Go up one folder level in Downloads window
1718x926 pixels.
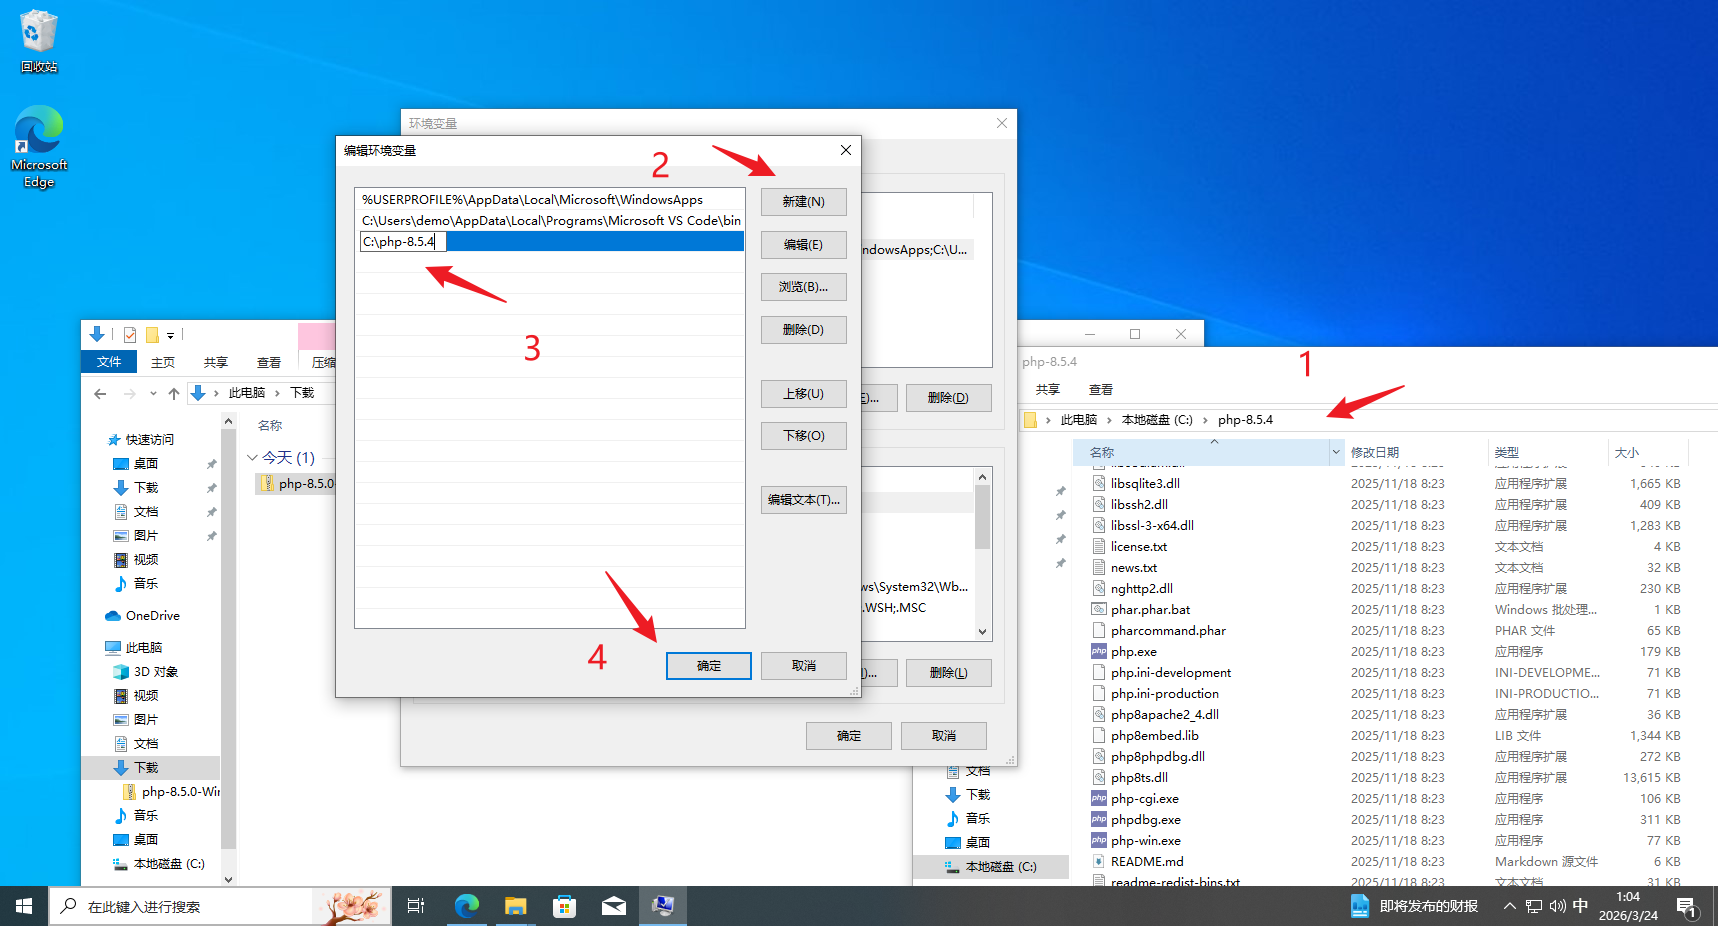coord(174,393)
